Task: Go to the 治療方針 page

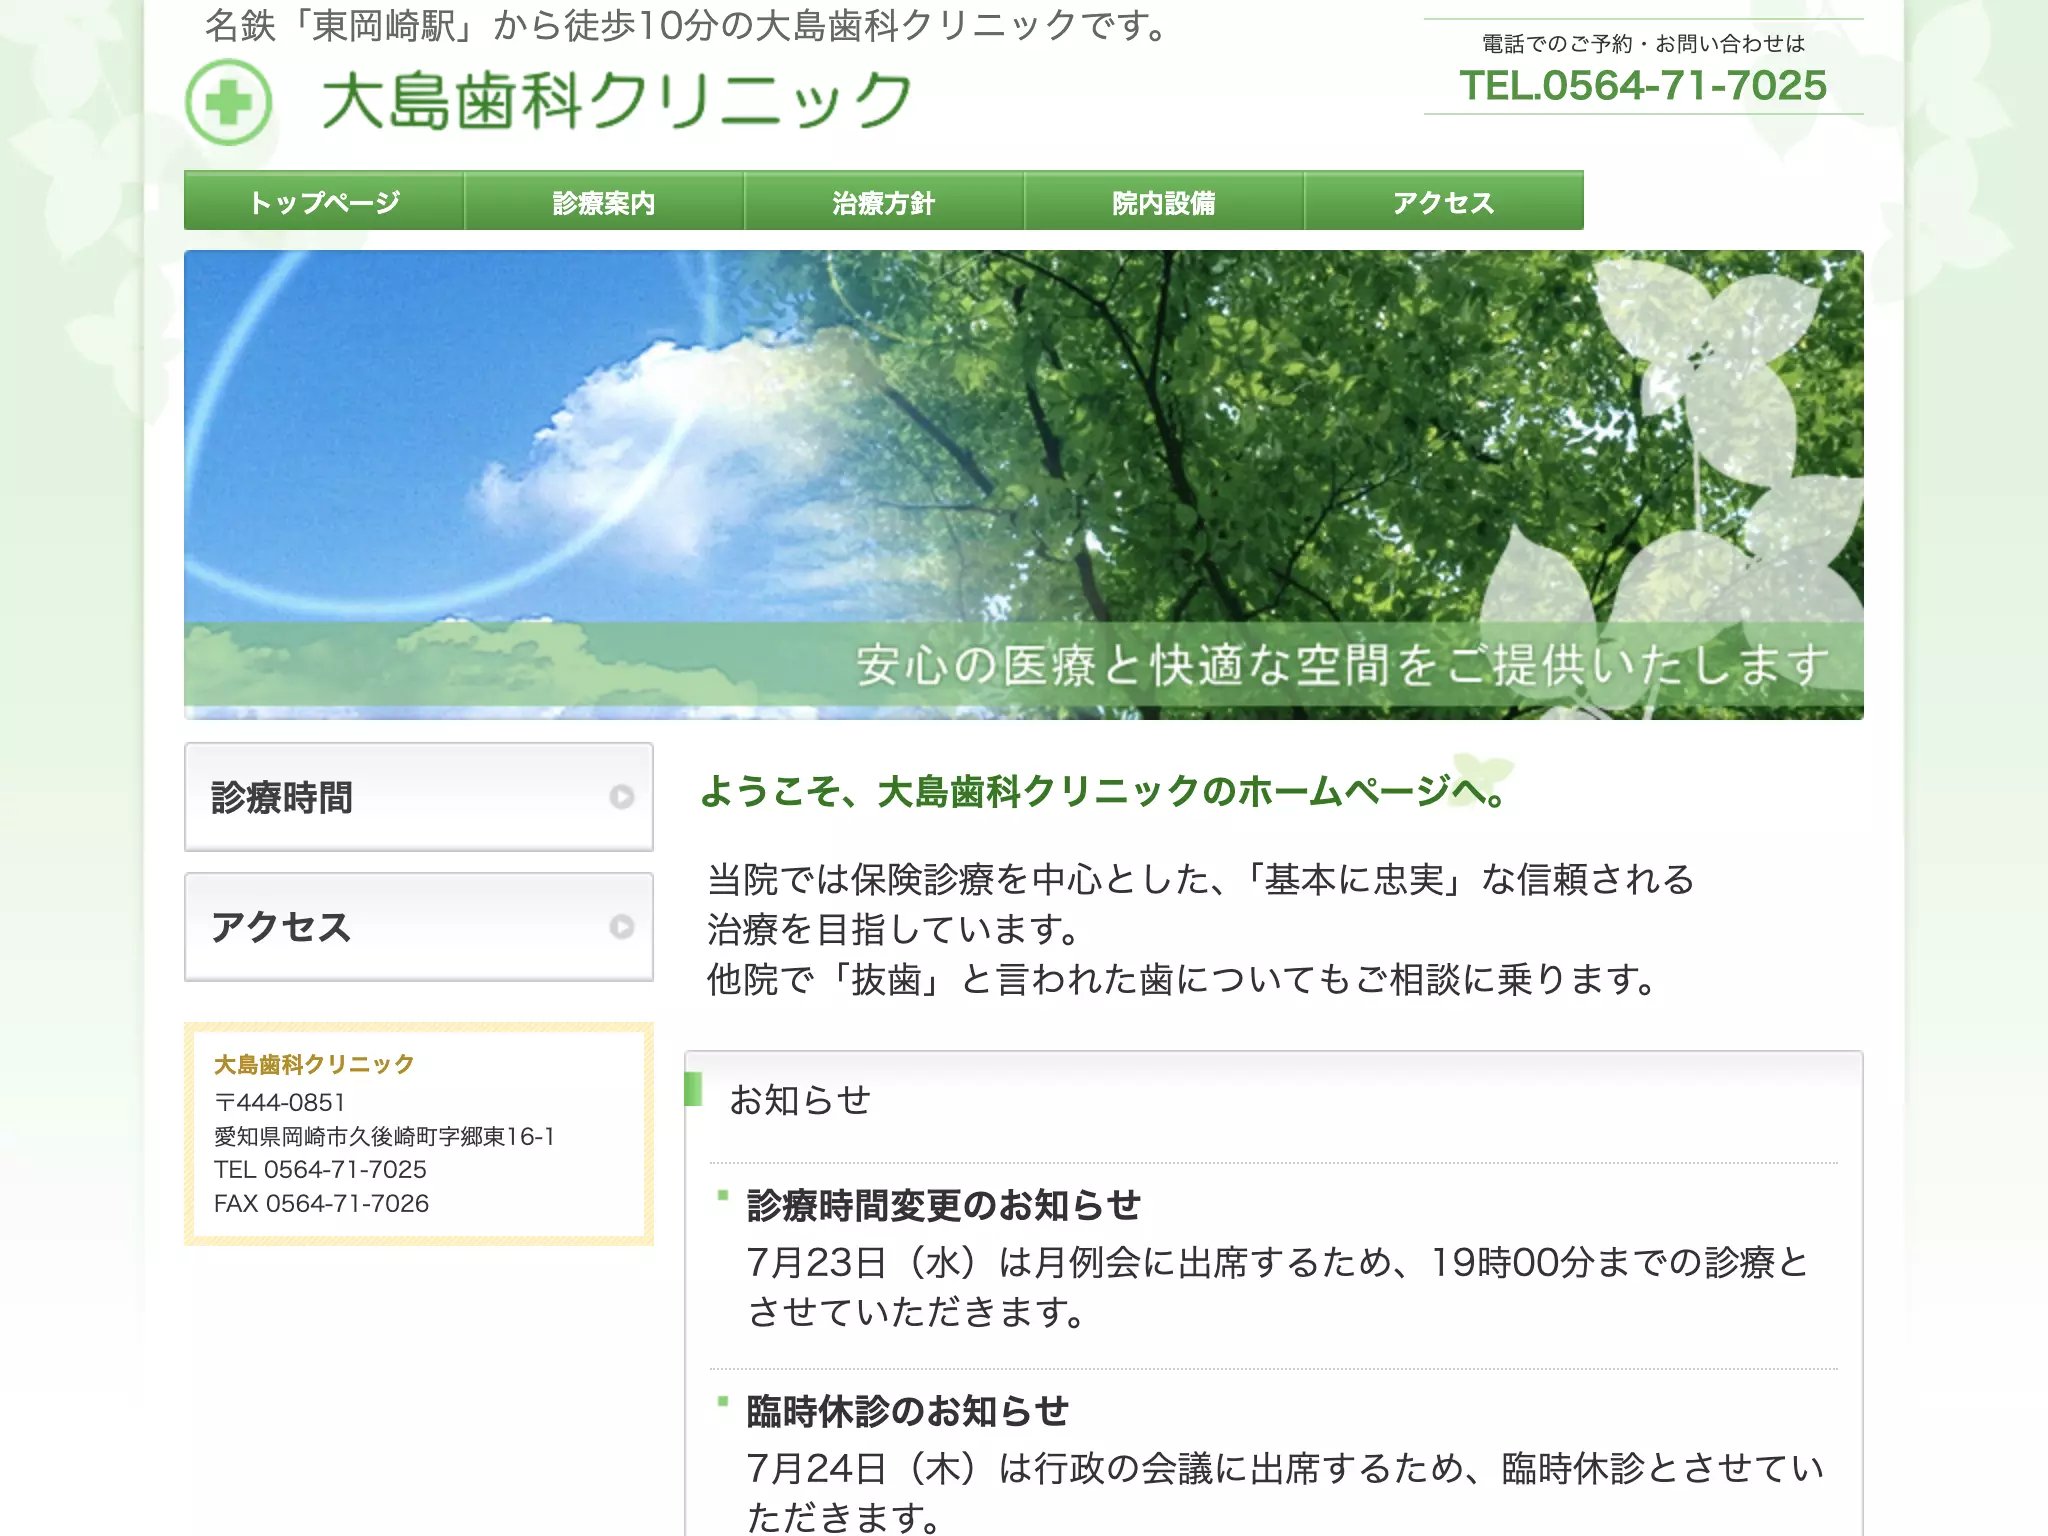Action: click(884, 201)
